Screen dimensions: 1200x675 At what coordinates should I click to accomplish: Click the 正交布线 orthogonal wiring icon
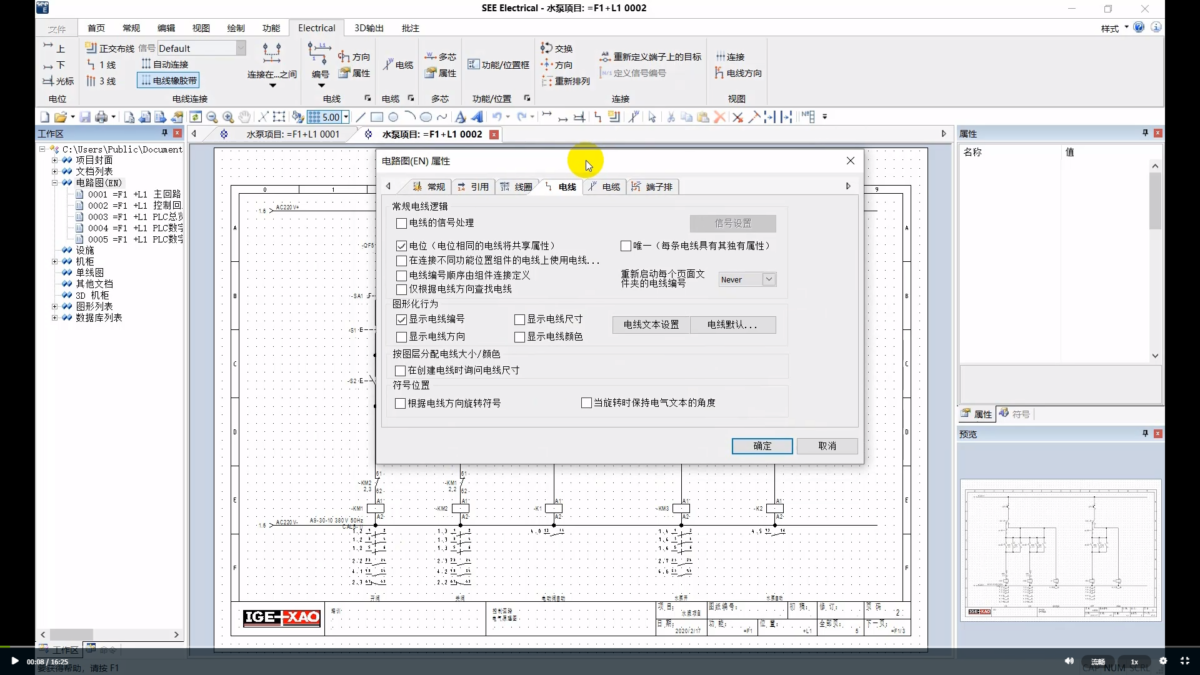point(90,48)
